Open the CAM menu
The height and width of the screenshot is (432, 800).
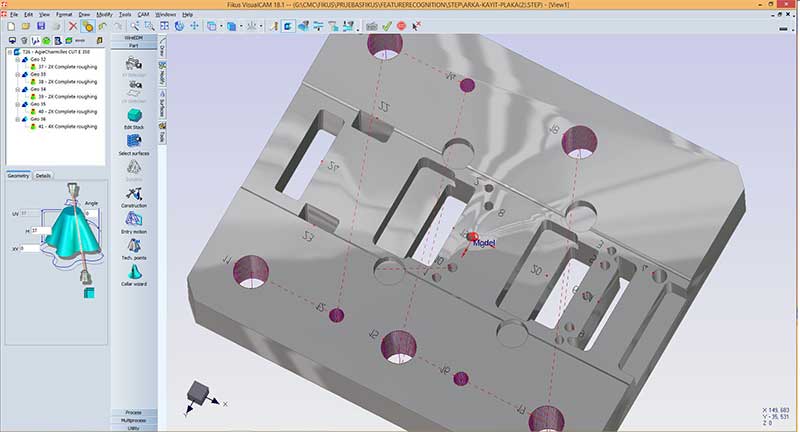pyautogui.click(x=144, y=15)
